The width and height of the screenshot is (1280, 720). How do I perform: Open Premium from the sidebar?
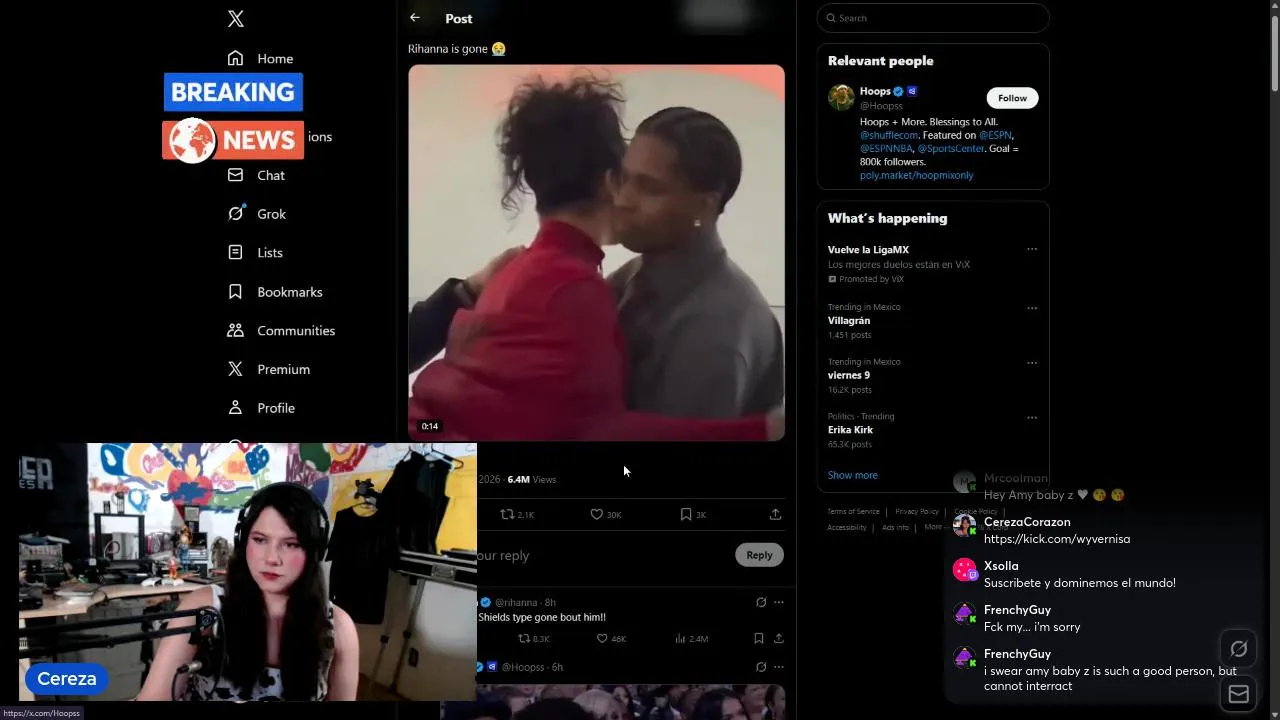(270, 369)
